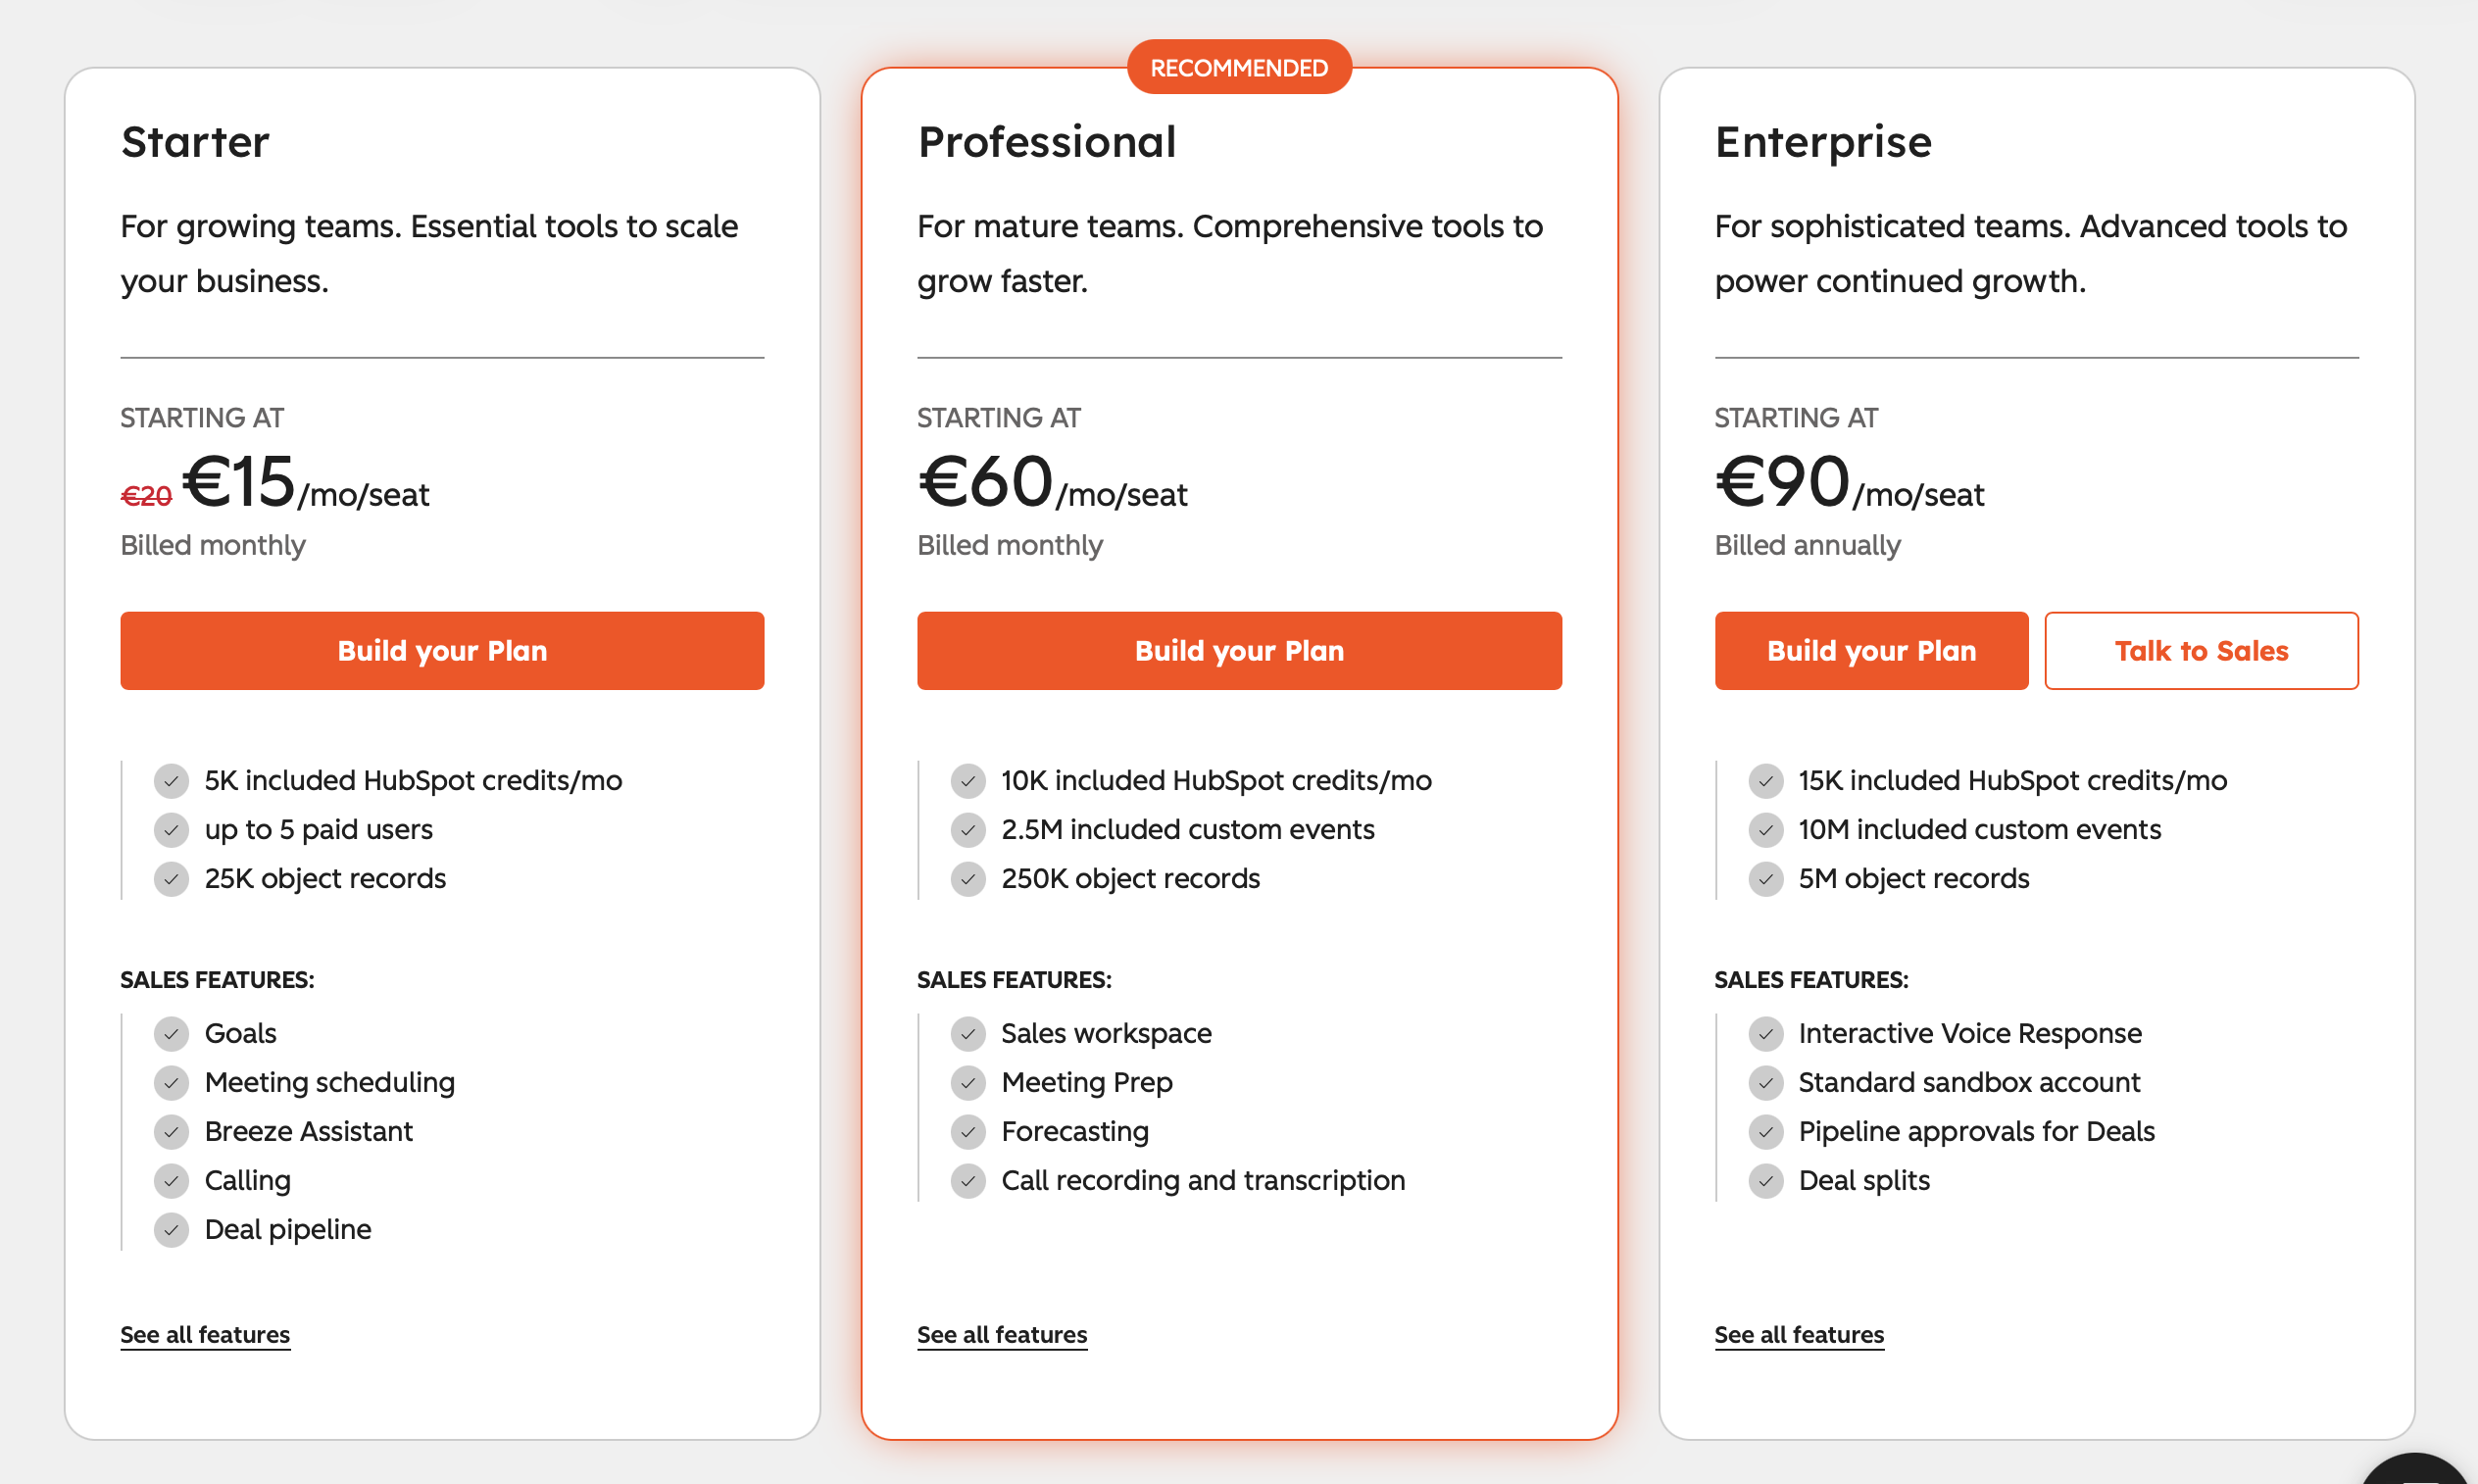Viewport: 2478px width, 1484px height.
Task: Click the checkmark beside Sales workspace
Action: (x=968, y=1033)
